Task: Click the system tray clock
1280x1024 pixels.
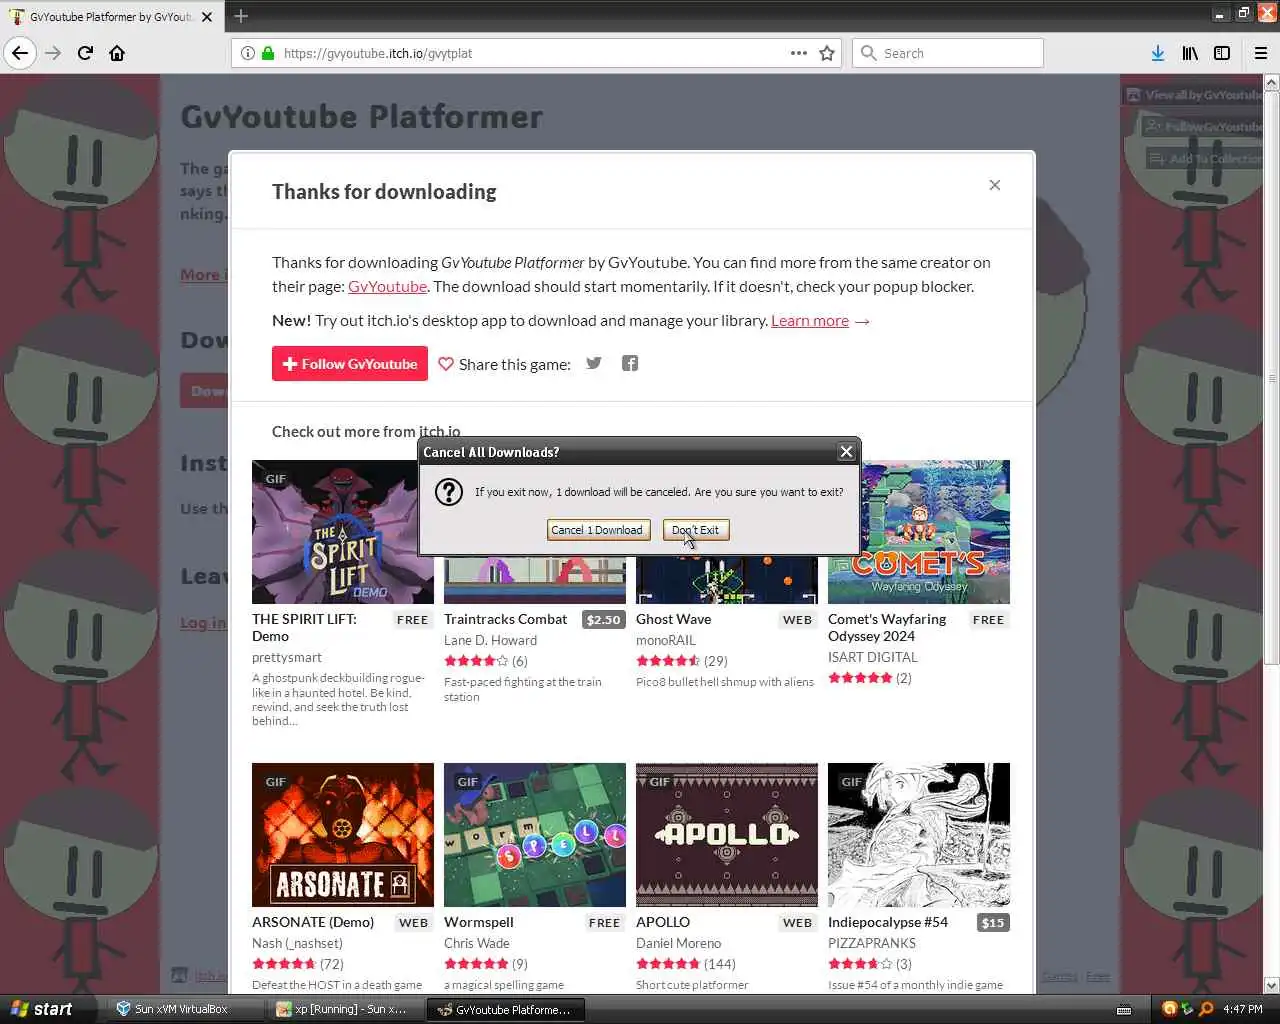Action: click(1243, 1009)
